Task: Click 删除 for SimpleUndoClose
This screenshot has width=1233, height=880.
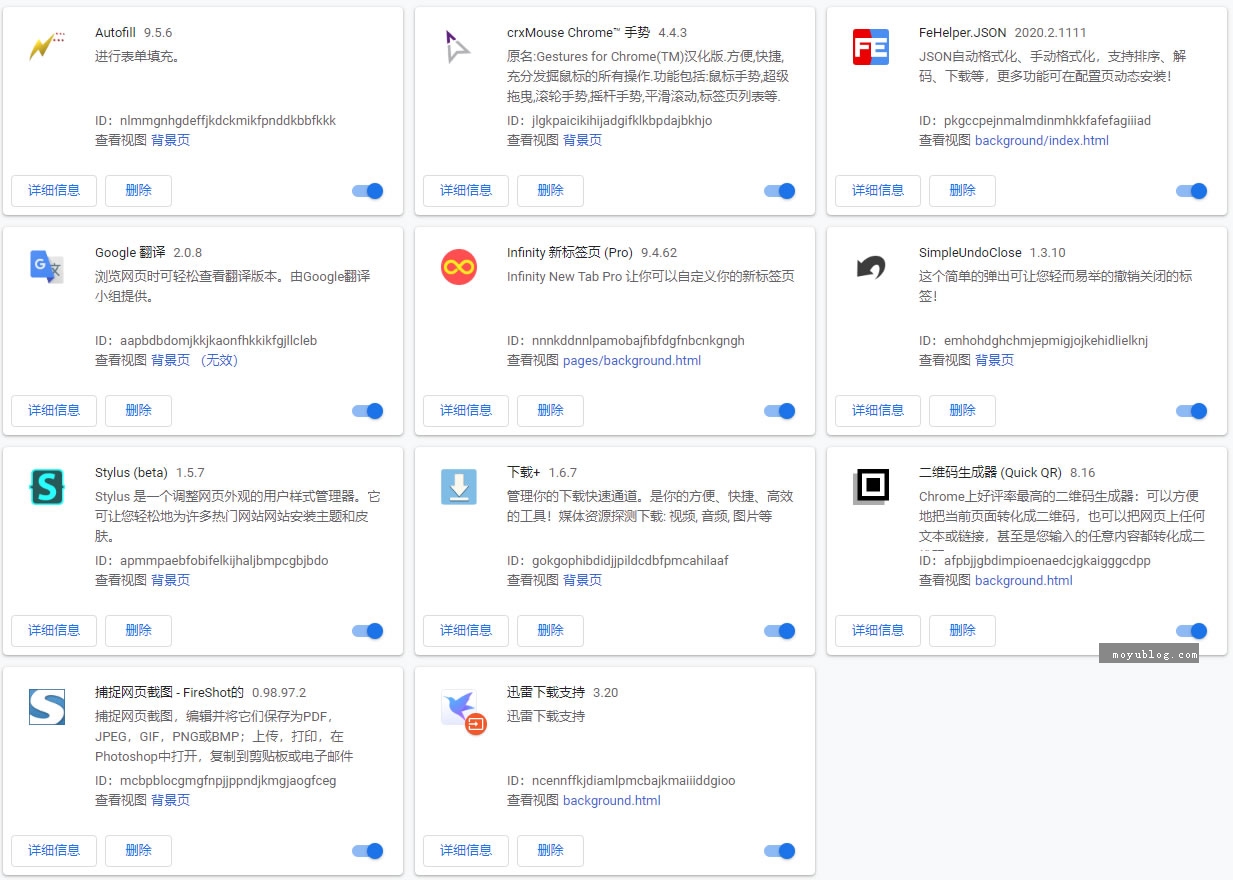Action: pos(962,410)
